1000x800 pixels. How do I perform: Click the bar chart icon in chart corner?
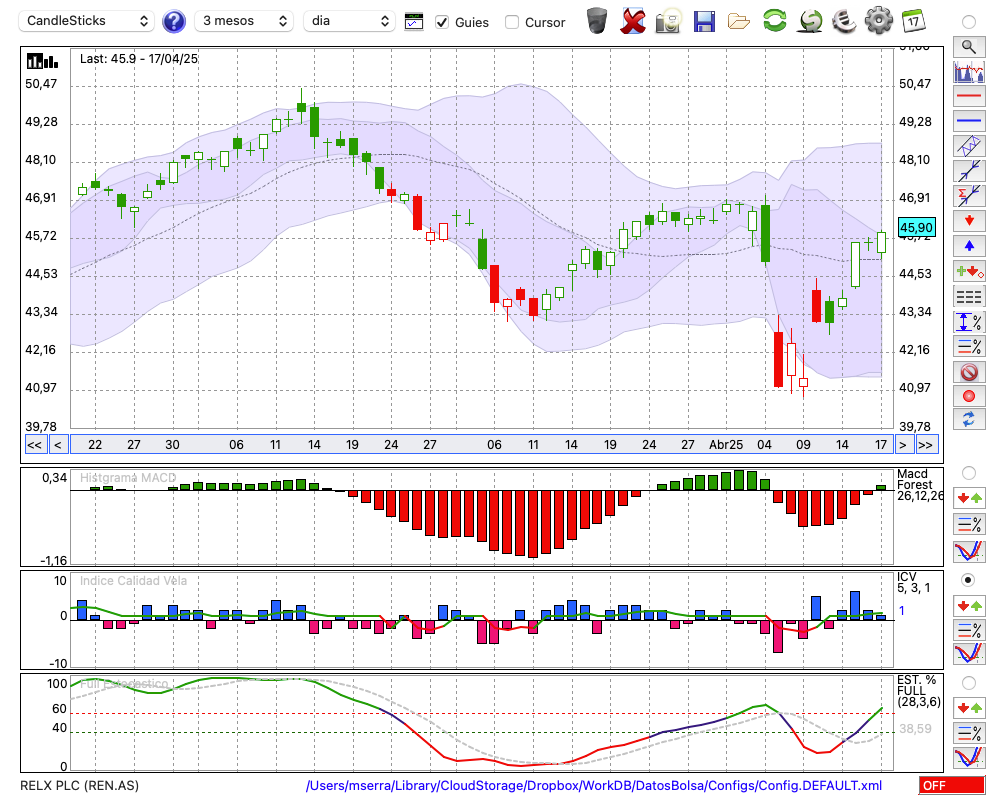pos(42,61)
